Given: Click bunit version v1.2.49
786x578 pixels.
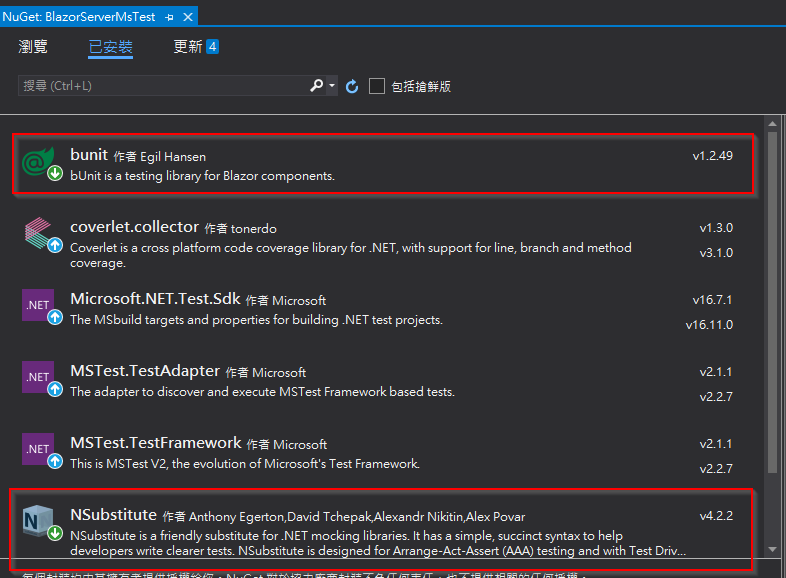Looking at the screenshot, I should (x=712, y=156).
